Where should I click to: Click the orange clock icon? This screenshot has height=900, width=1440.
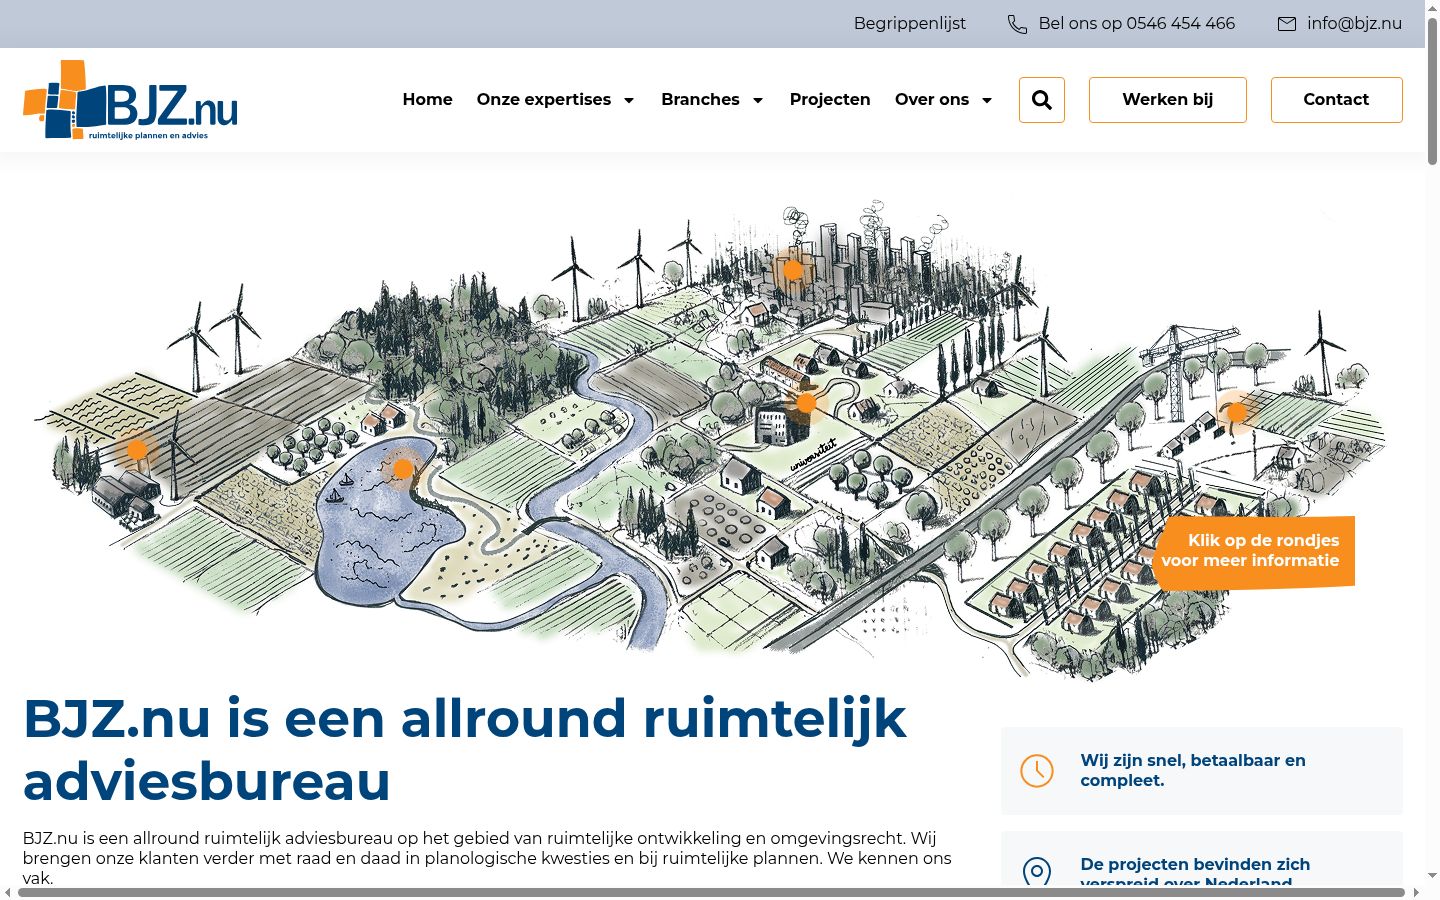tap(1037, 771)
